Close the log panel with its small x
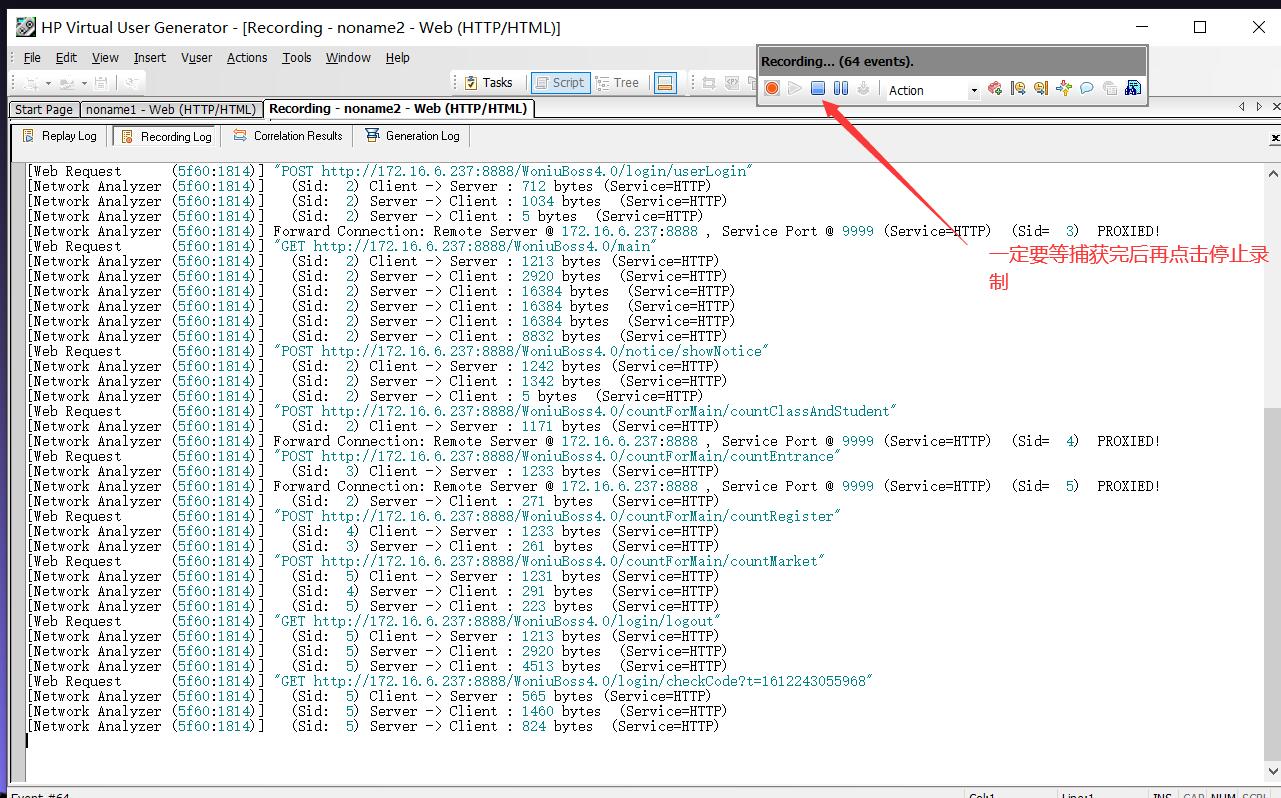1281x798 pixels. point(1274,138)
